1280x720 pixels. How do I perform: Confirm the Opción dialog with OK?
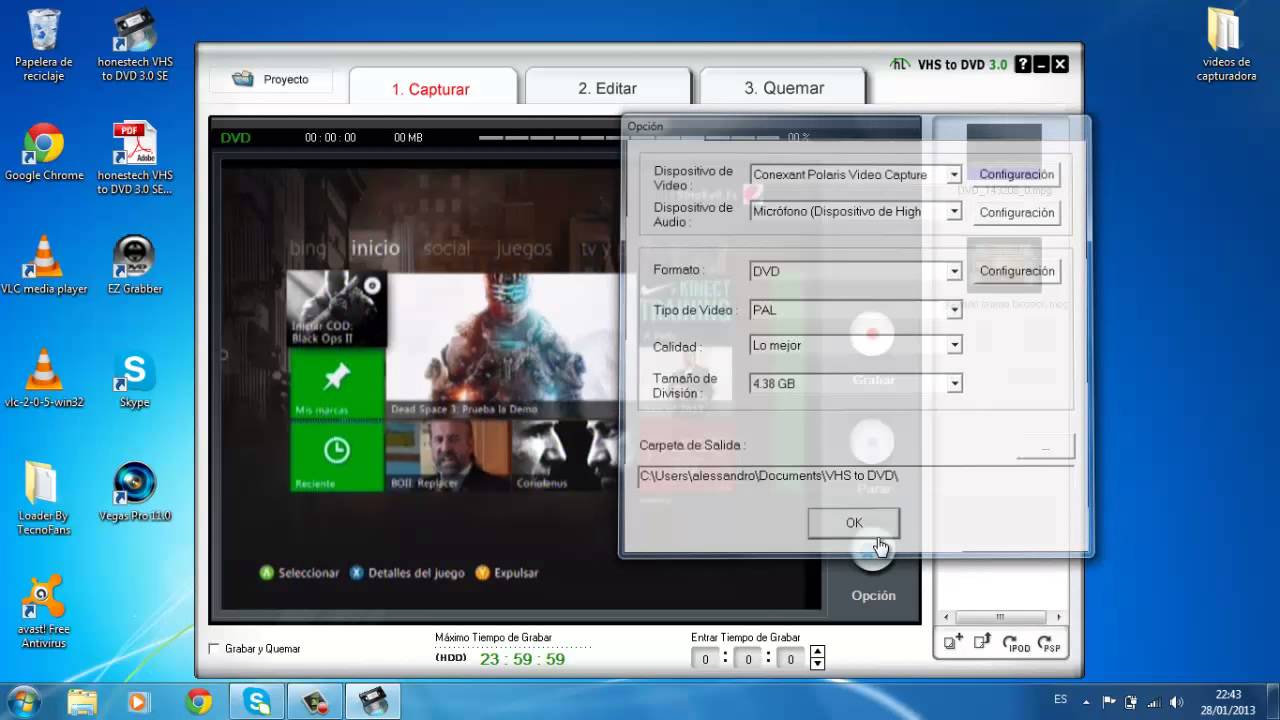(854, 523)
